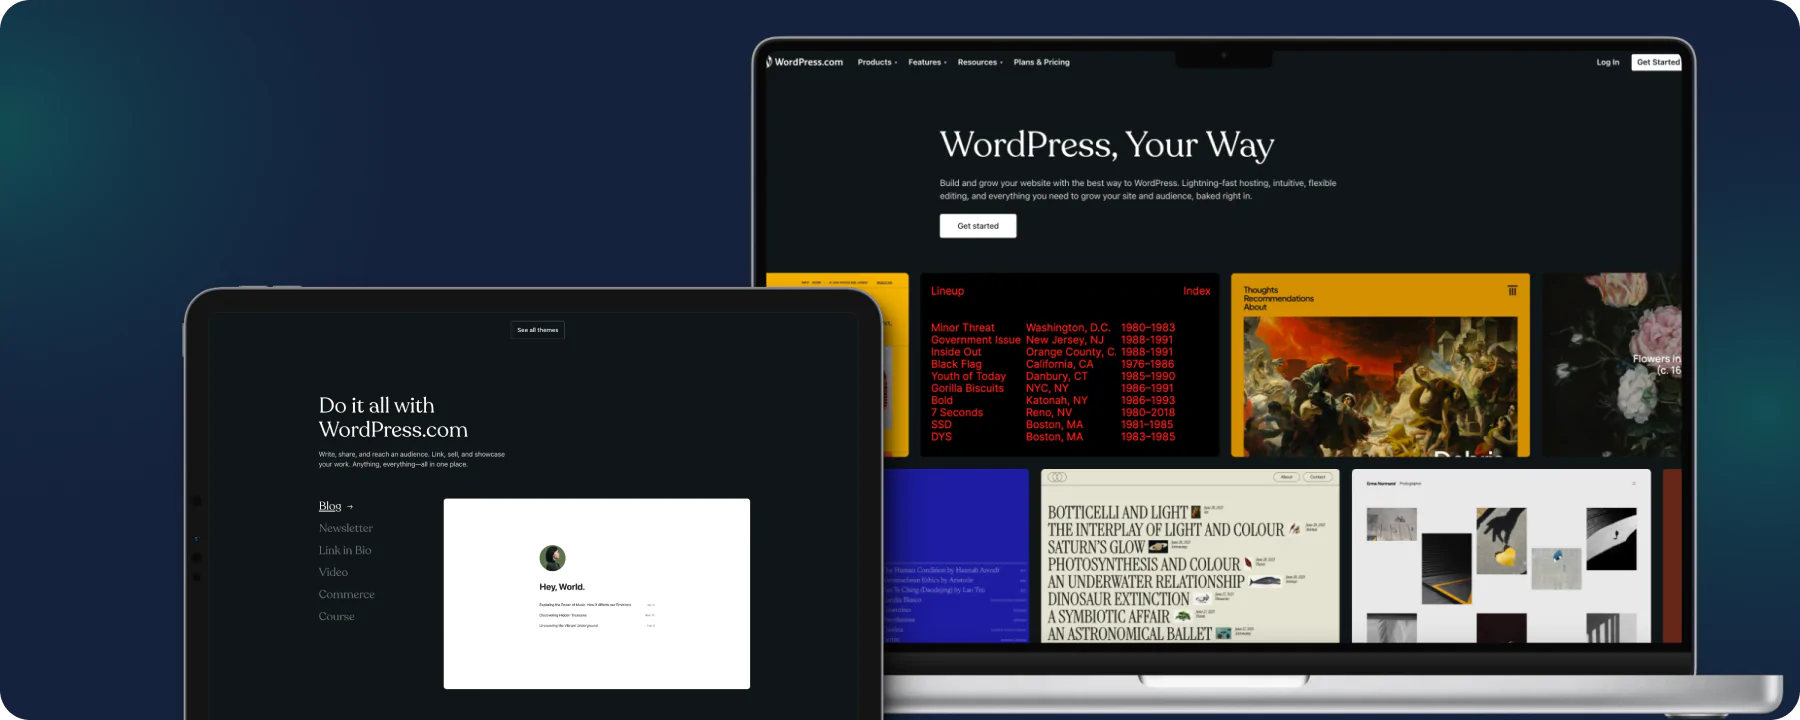Click 'AN UNDERWATER RELATIONSHIP' headline

pos(1146,582)
